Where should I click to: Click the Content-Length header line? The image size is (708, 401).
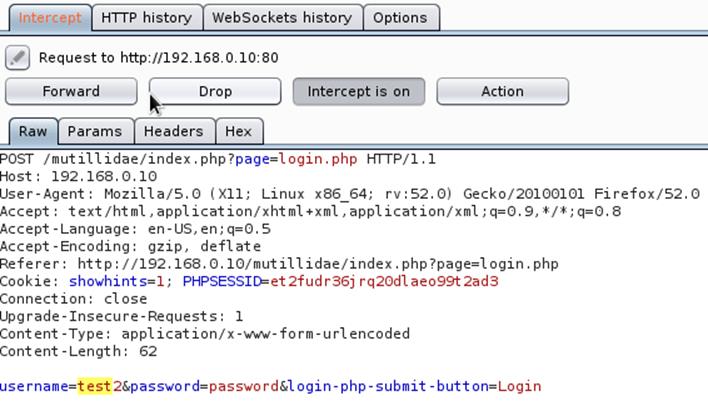[x=78, y=351]
